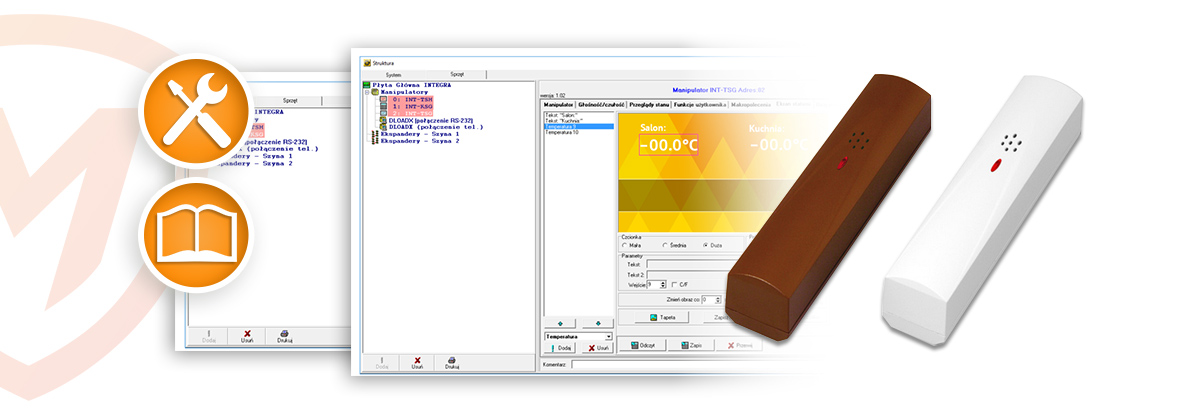
Task: Click the Drukuj printer icon in front window
Action: (452, 362)
